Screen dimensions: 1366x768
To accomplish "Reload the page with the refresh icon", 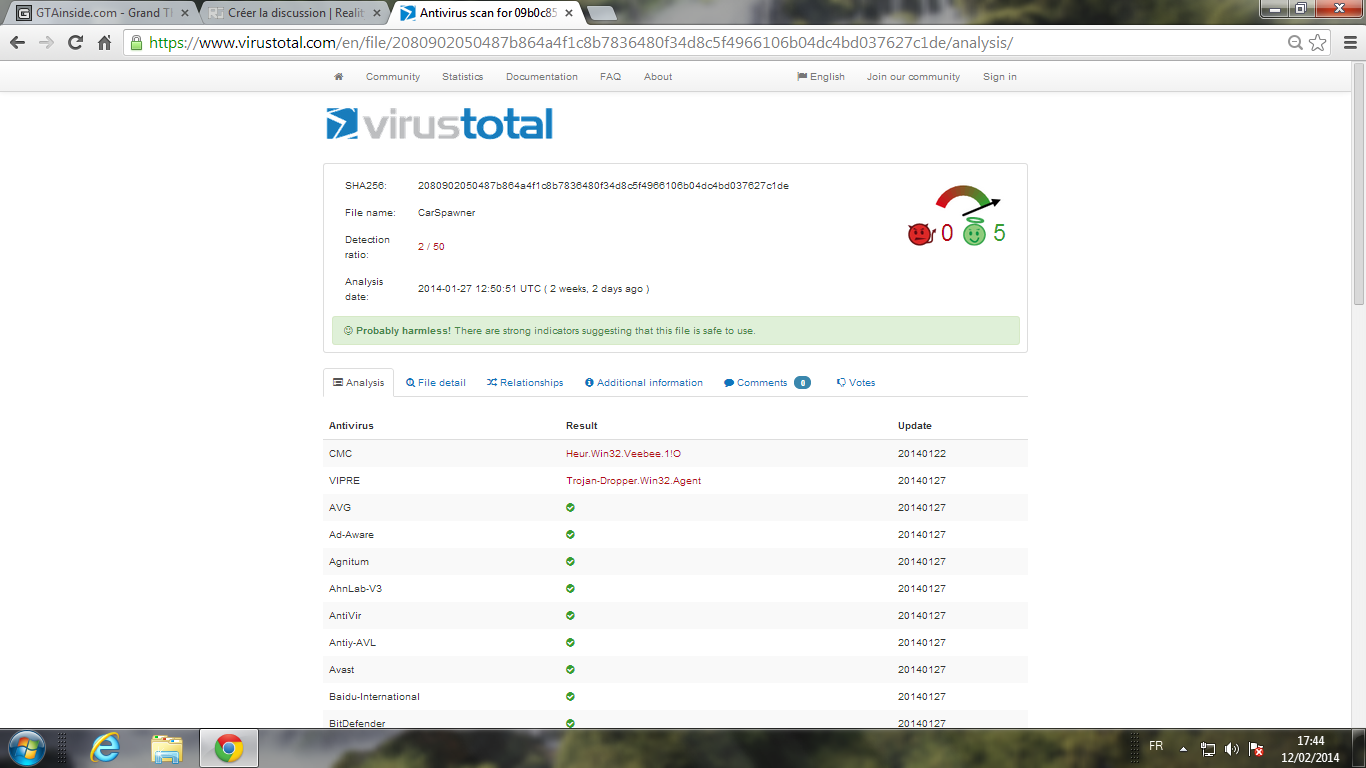I will pos(75,43).
